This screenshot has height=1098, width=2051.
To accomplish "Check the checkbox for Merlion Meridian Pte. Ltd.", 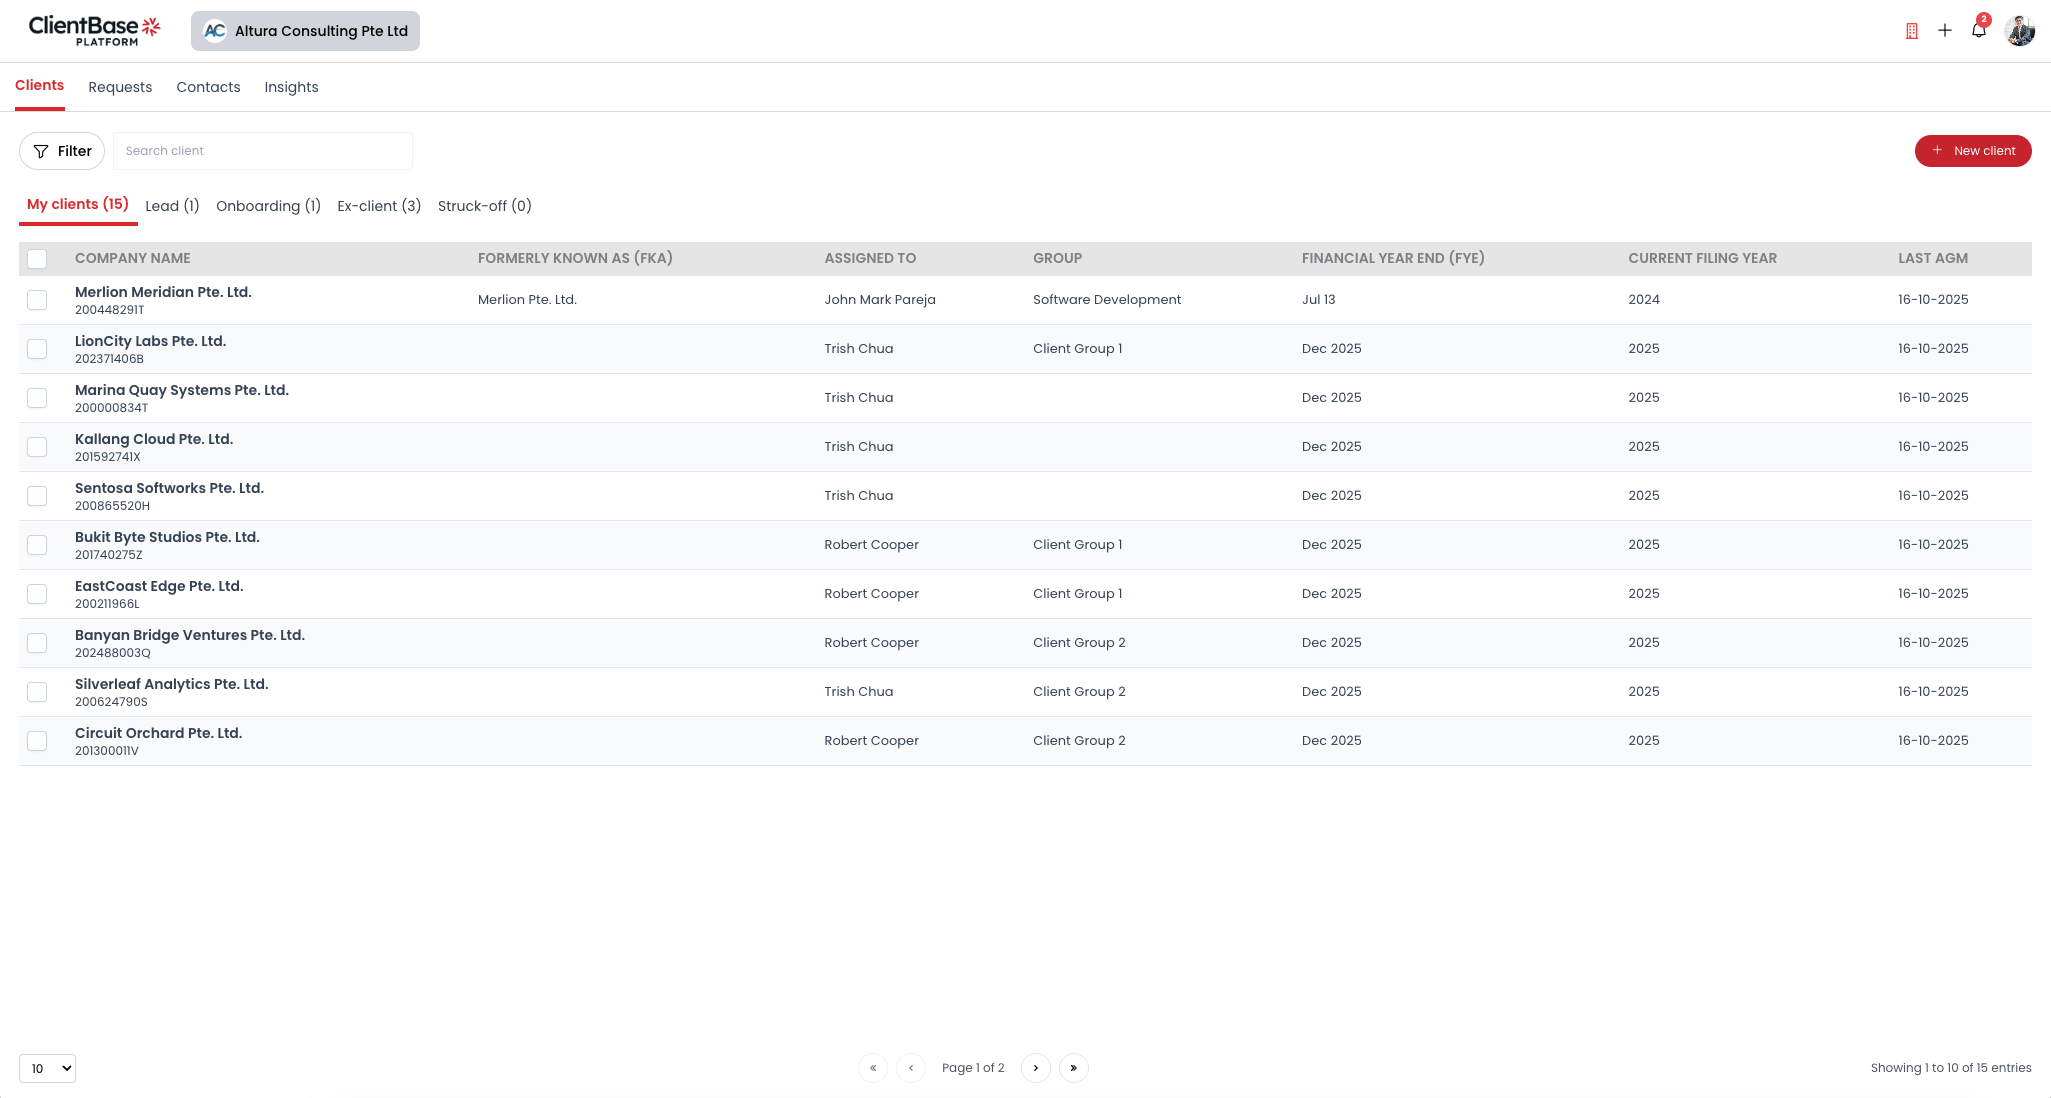I will point(37,299).
